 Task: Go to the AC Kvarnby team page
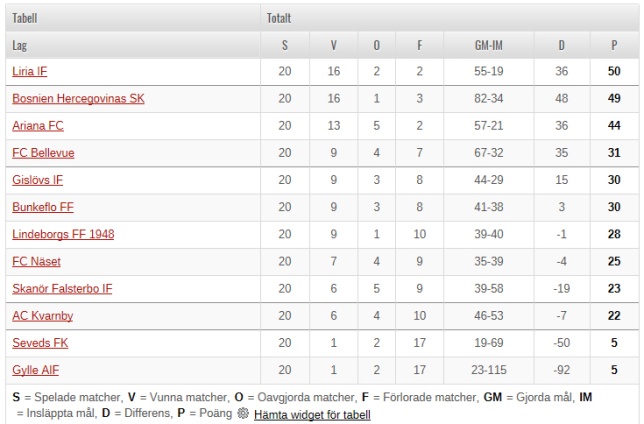coord(42,316)
